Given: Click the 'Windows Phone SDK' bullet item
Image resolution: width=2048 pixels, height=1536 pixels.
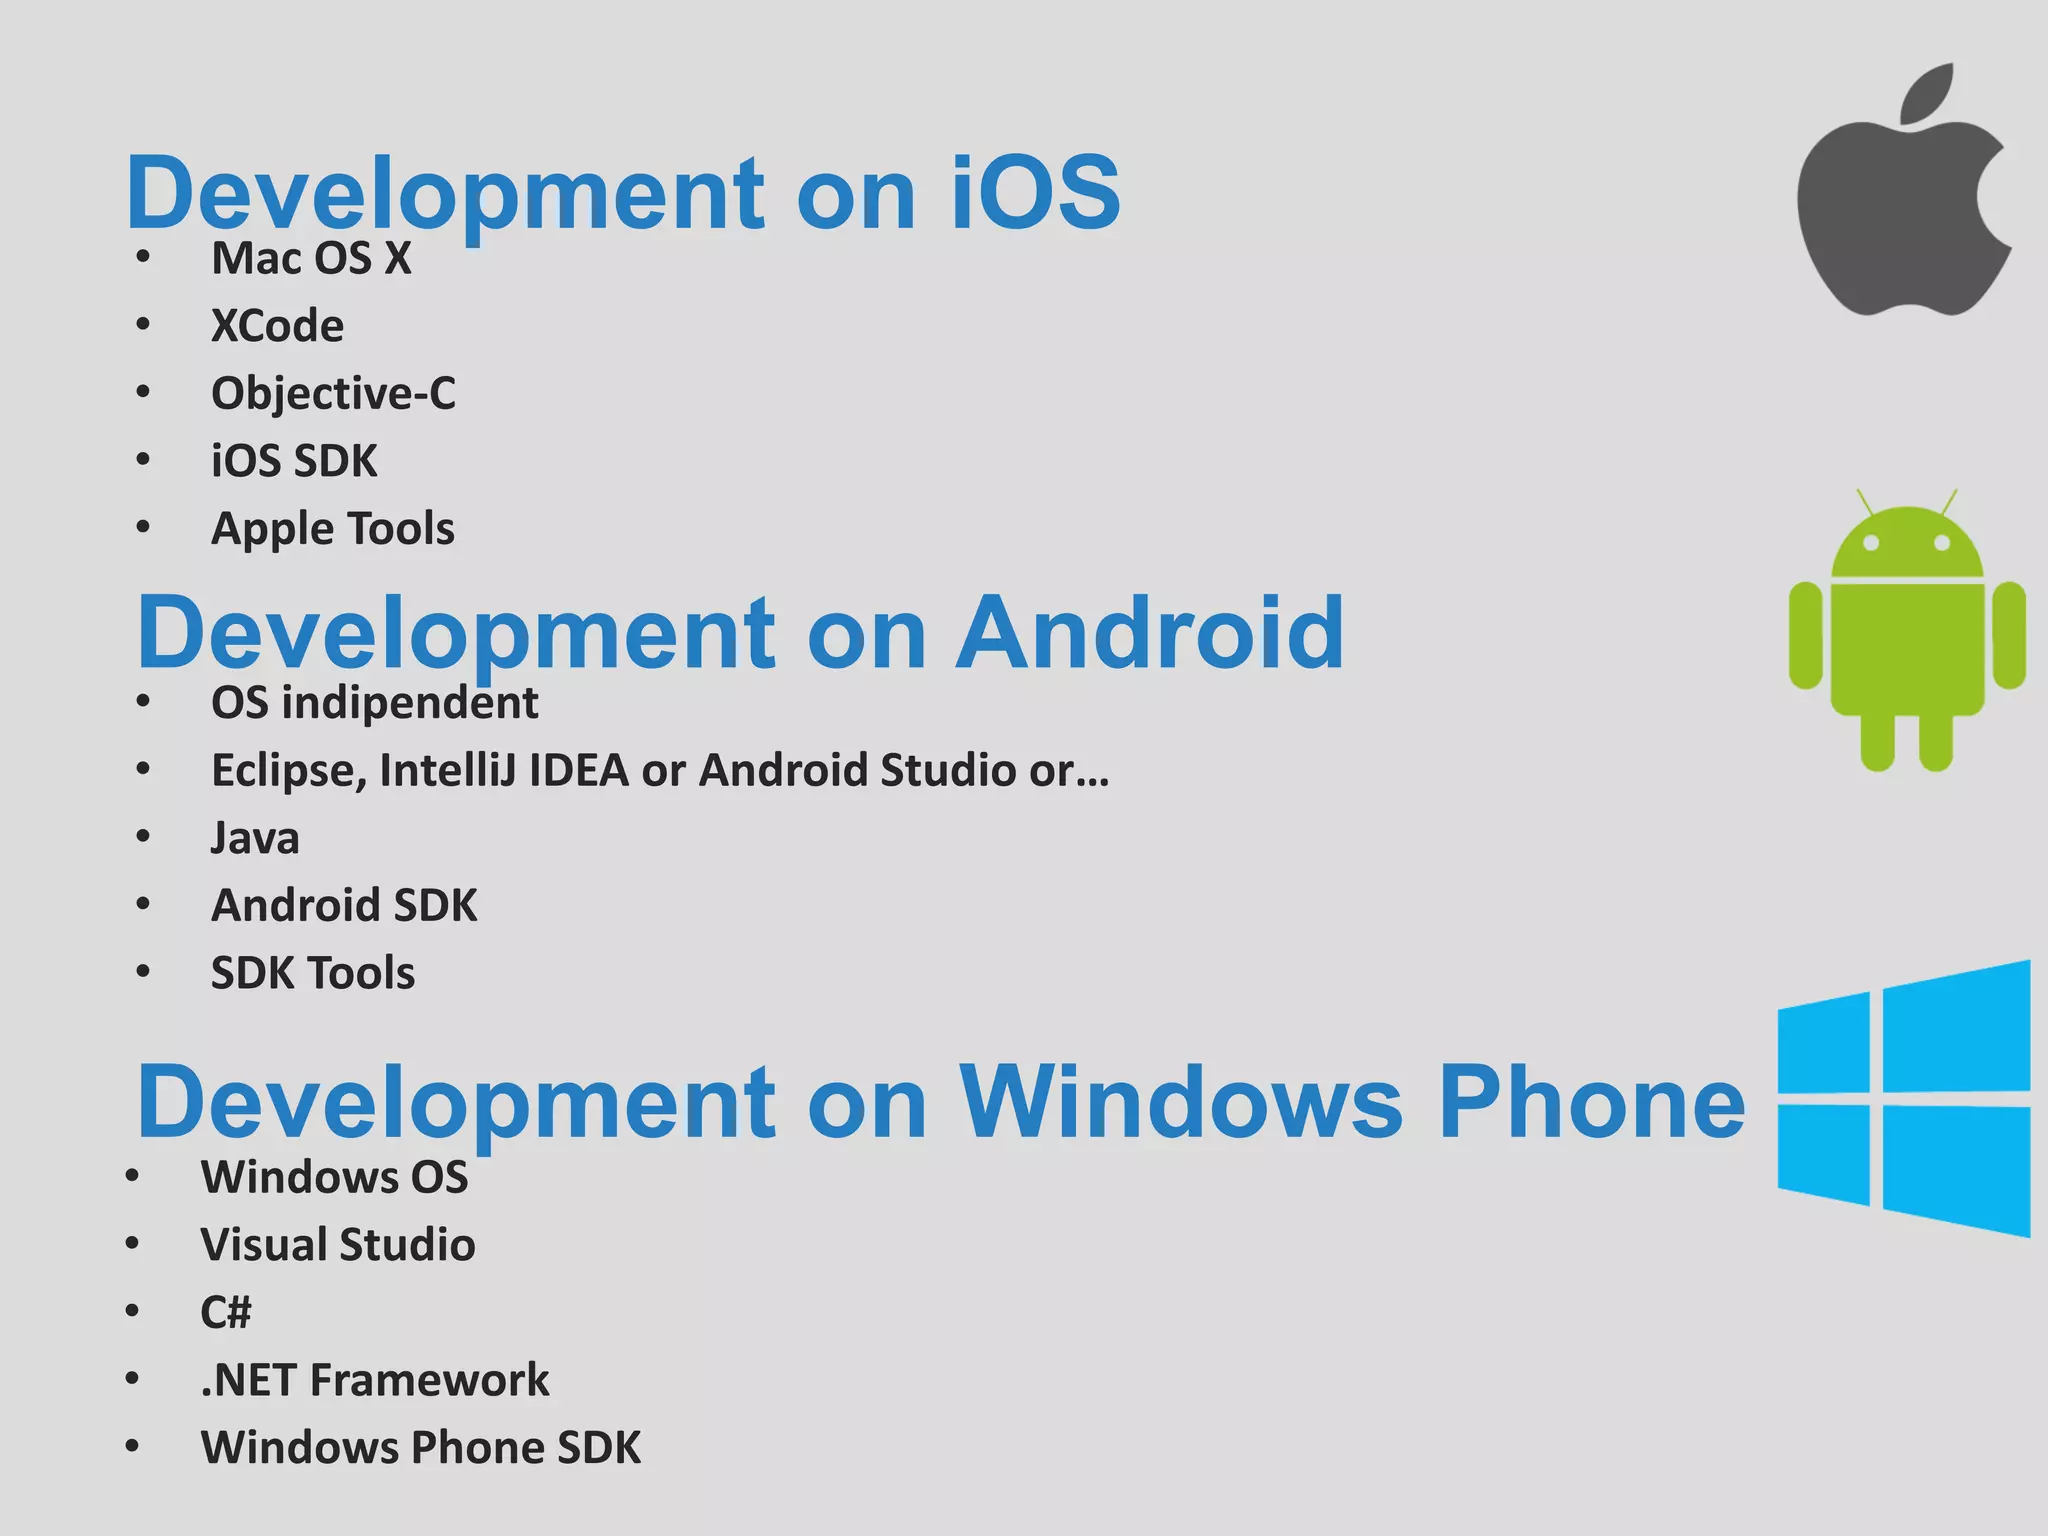Looking at the screenshot, I should (421, 1448).
